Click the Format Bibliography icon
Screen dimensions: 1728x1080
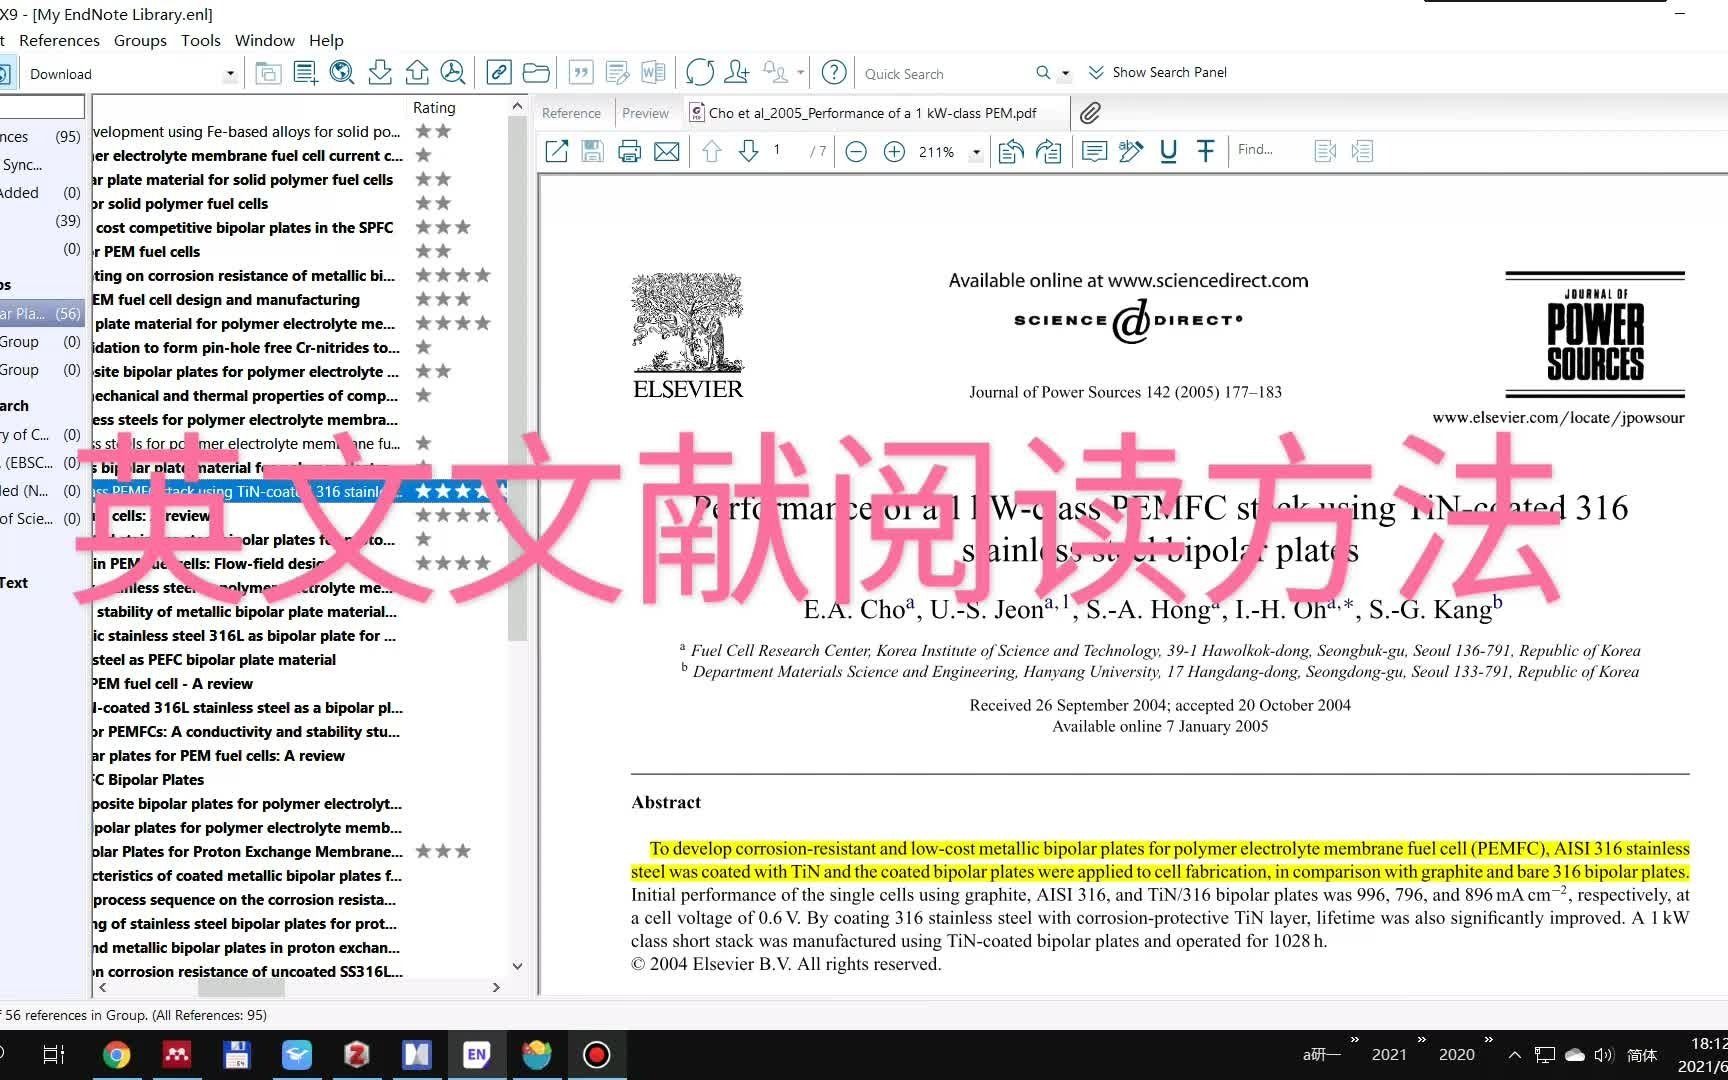click(x=618, y=72)
